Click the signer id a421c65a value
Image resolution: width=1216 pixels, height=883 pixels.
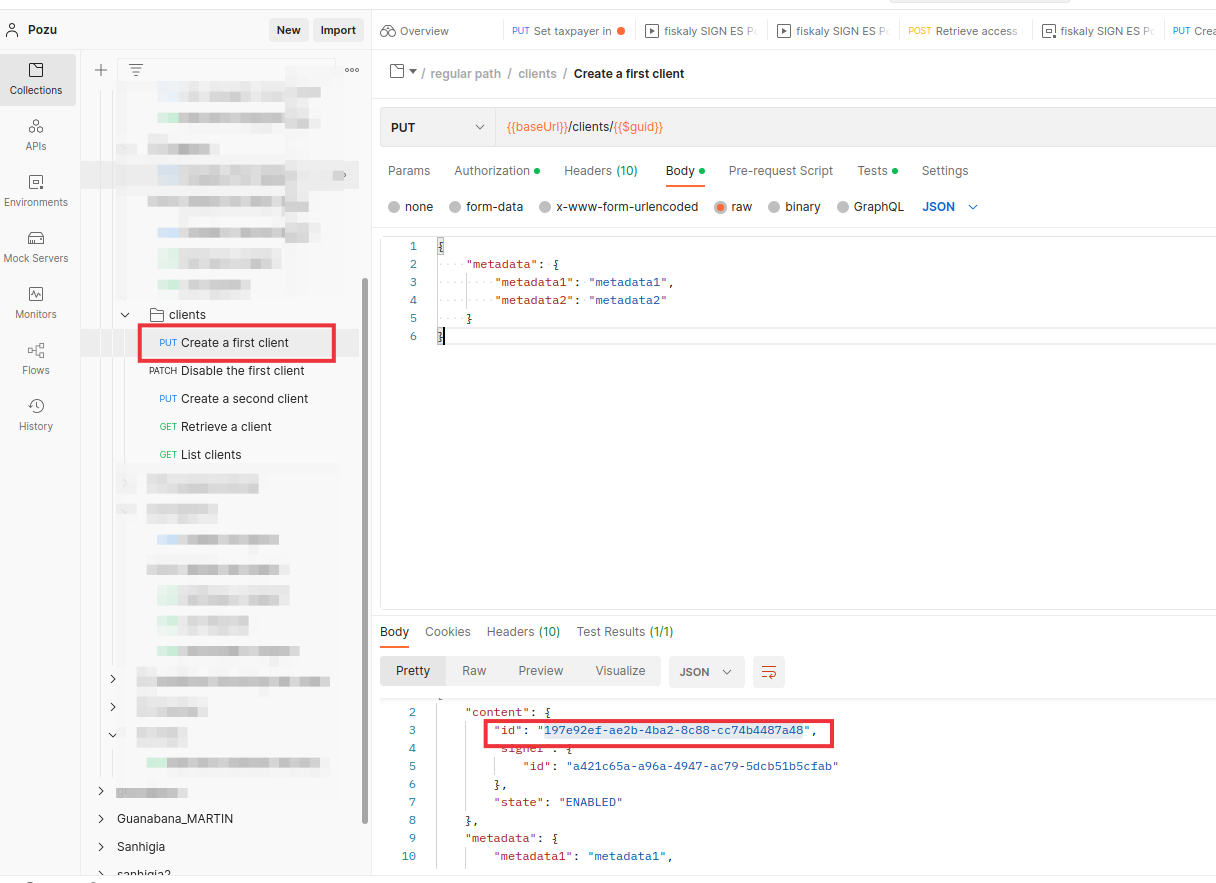pos(702,766)
